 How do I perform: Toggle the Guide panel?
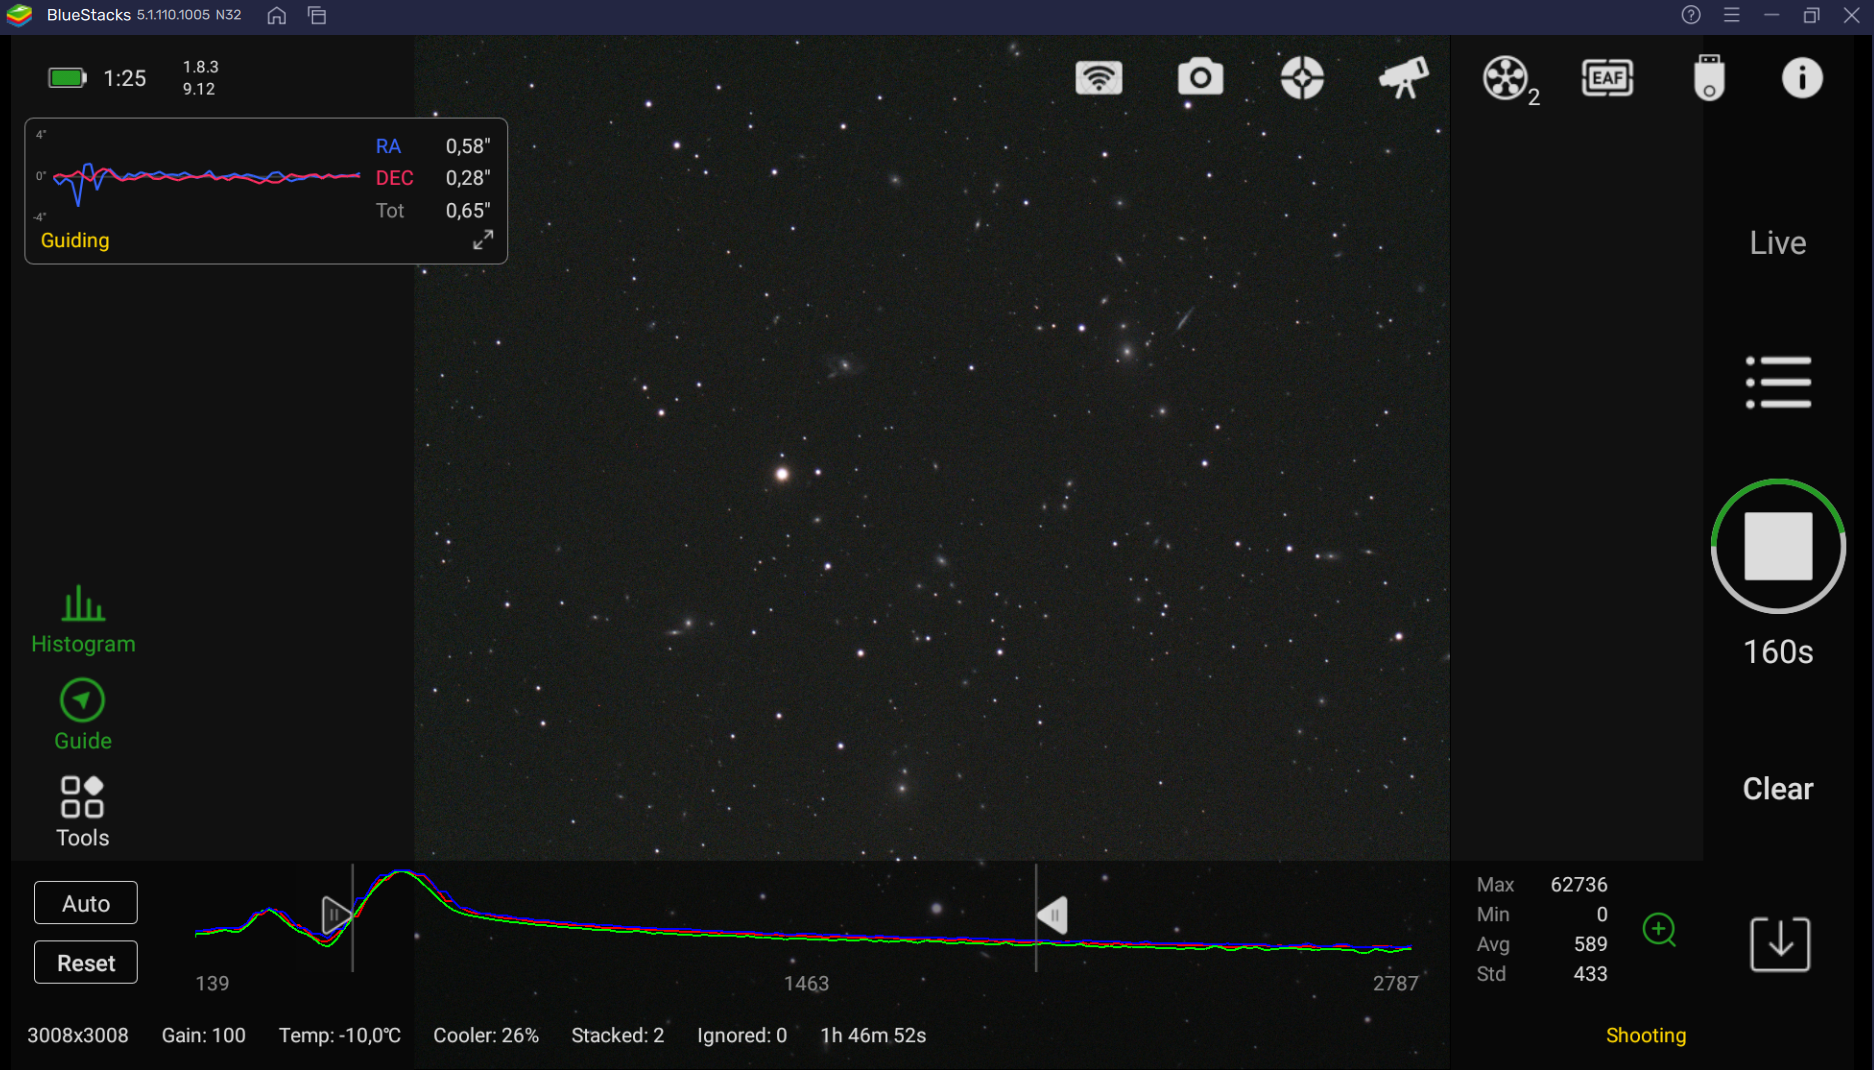tap(83, 716)
